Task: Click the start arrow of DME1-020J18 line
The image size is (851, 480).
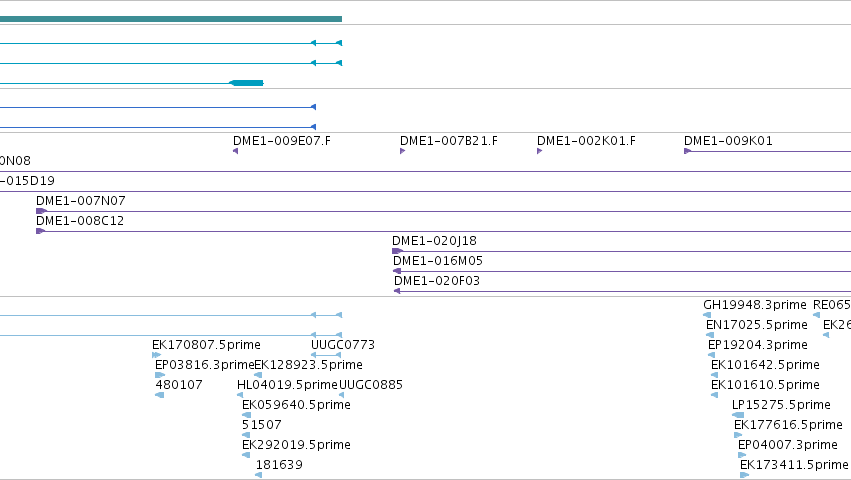Action: pos(397,251)
